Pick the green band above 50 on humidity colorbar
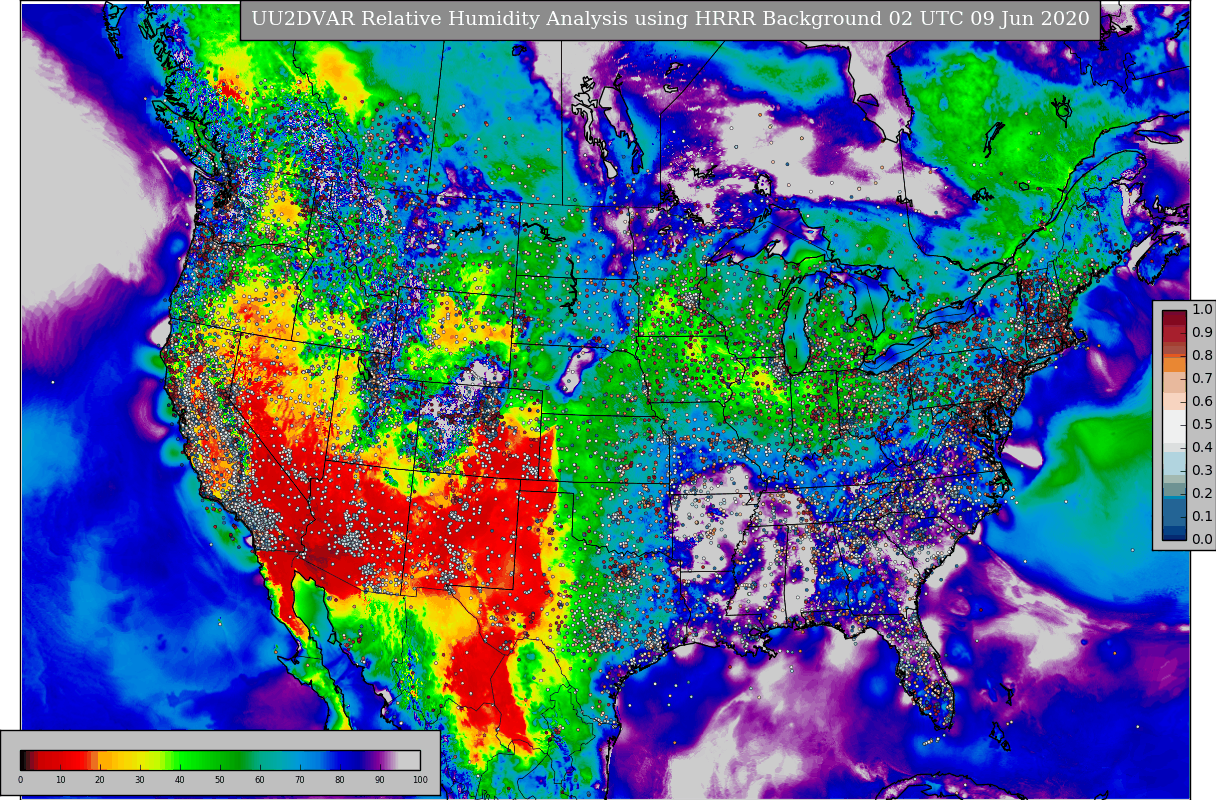 click(x=220, y=760)
